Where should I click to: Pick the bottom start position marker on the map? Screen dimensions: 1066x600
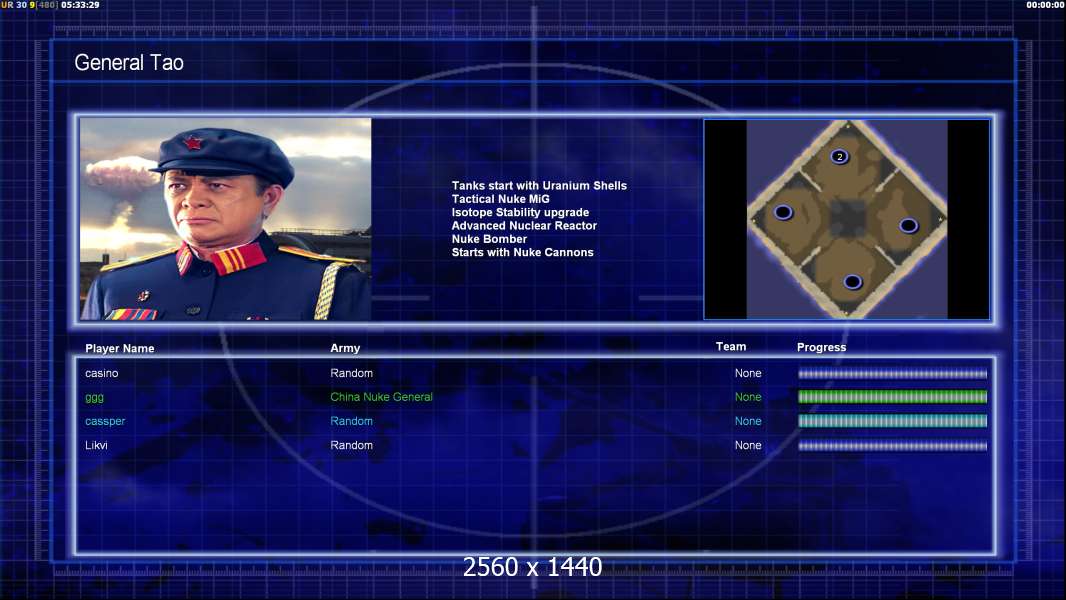(x=853, y=281)
